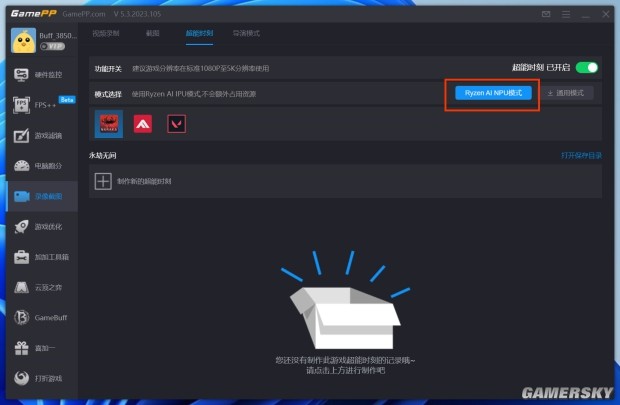The width and height of the screenshot is (620, 405).
Task: Open the mail message icon in title bar
Action: [x=546, y=14]
